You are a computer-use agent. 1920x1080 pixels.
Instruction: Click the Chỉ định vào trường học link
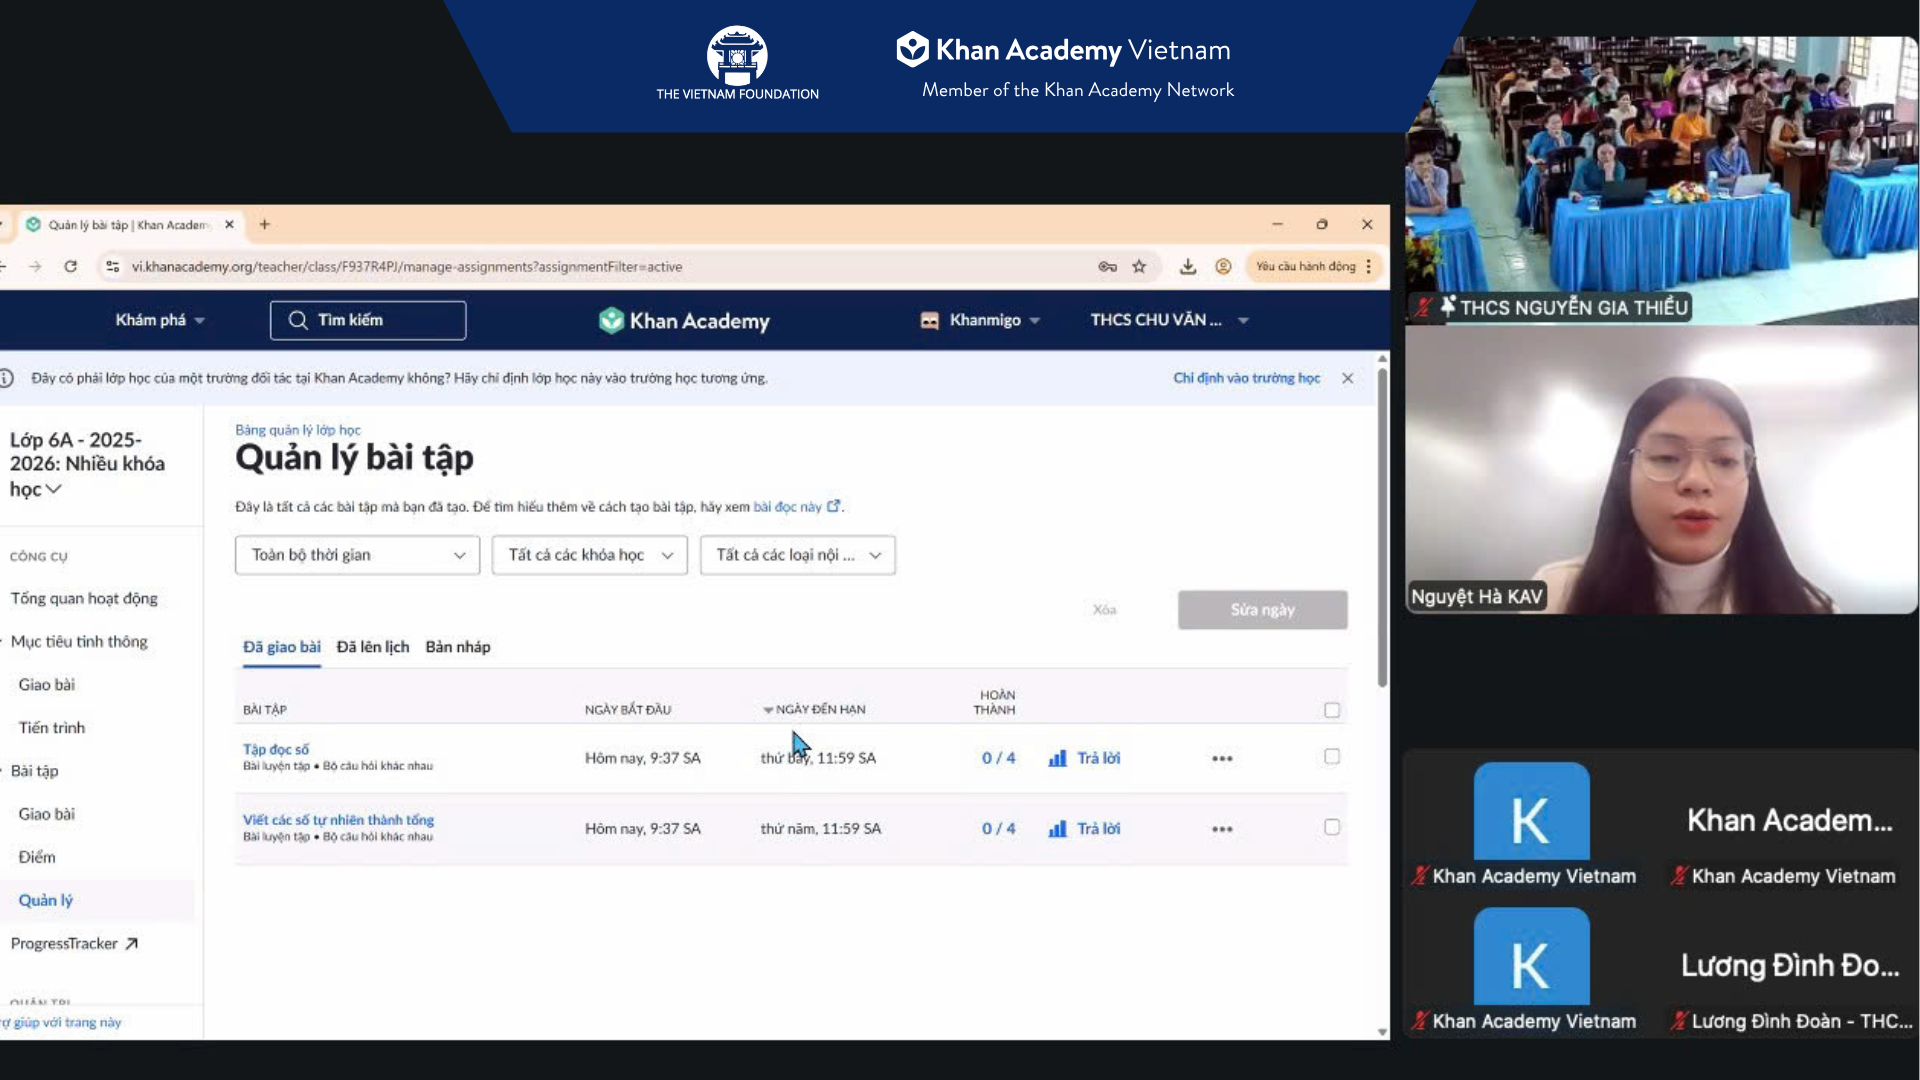1246,378
